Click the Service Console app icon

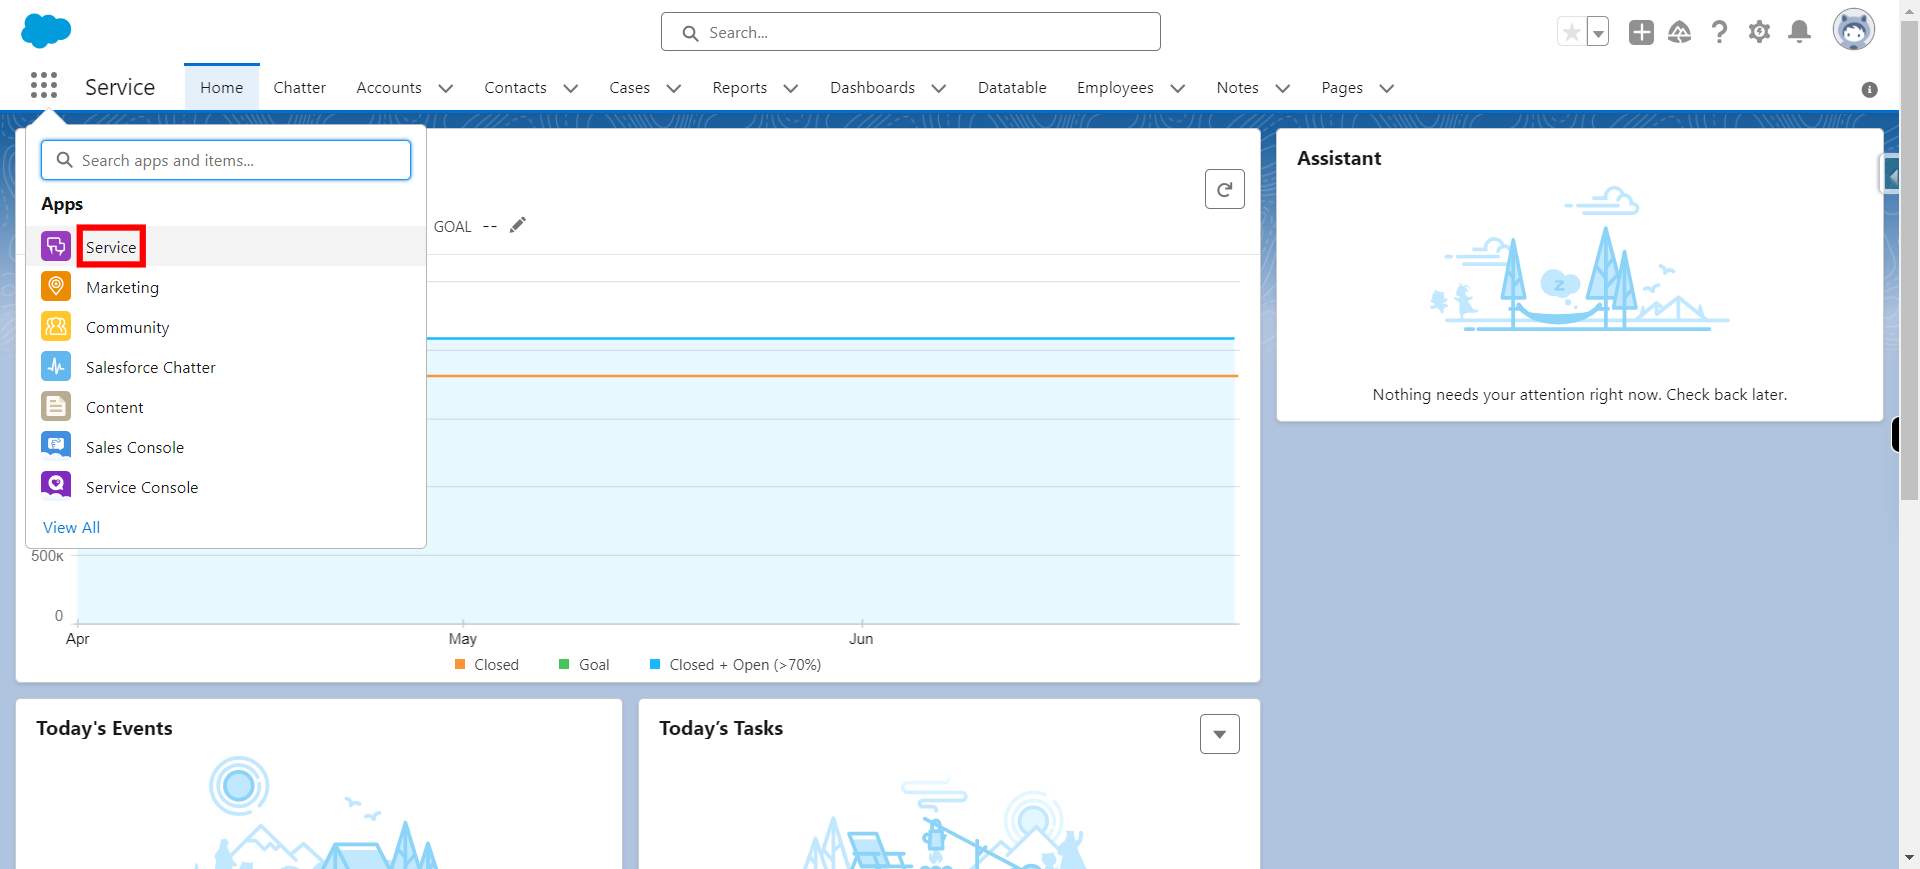pos(56,486)
